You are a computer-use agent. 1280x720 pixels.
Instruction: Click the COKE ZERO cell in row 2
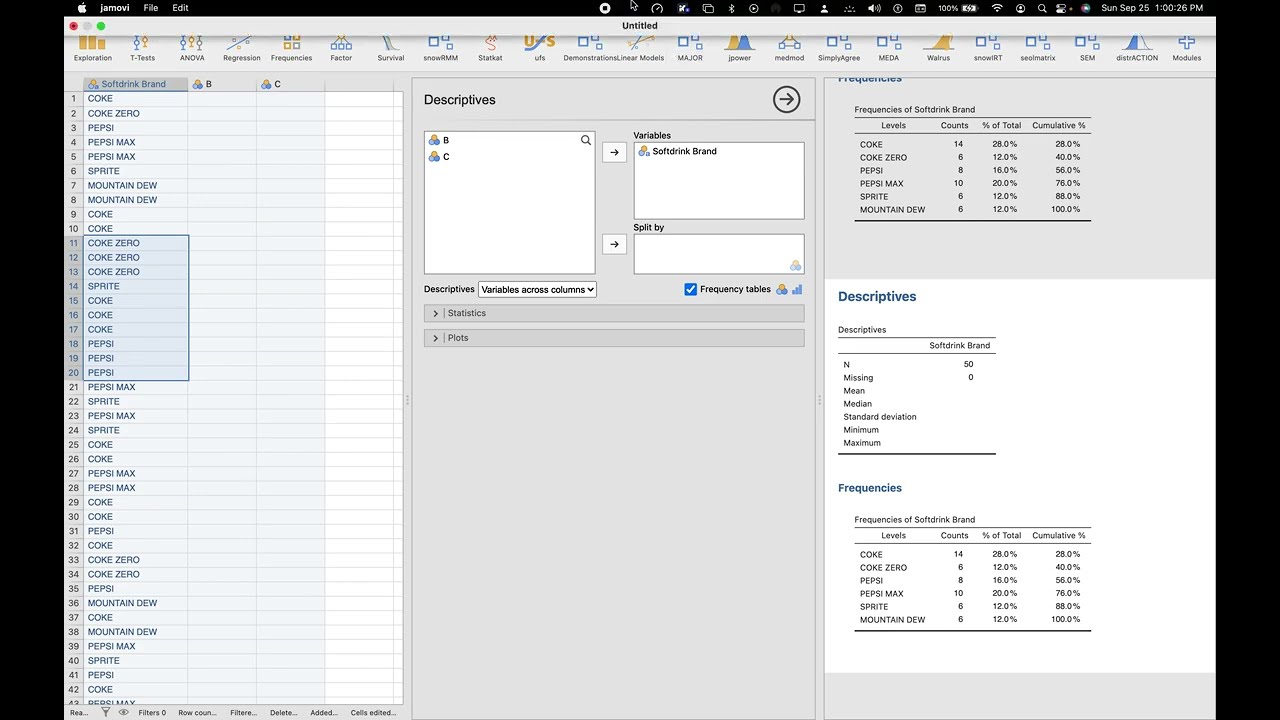[135, 113]
